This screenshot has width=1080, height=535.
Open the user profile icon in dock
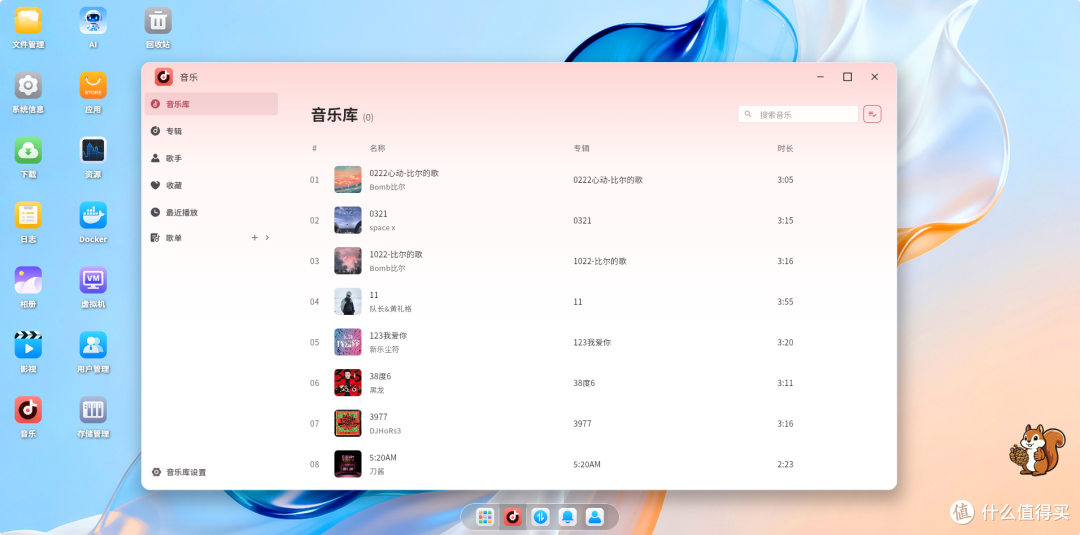pyautogui.click(x=594, y=516)
